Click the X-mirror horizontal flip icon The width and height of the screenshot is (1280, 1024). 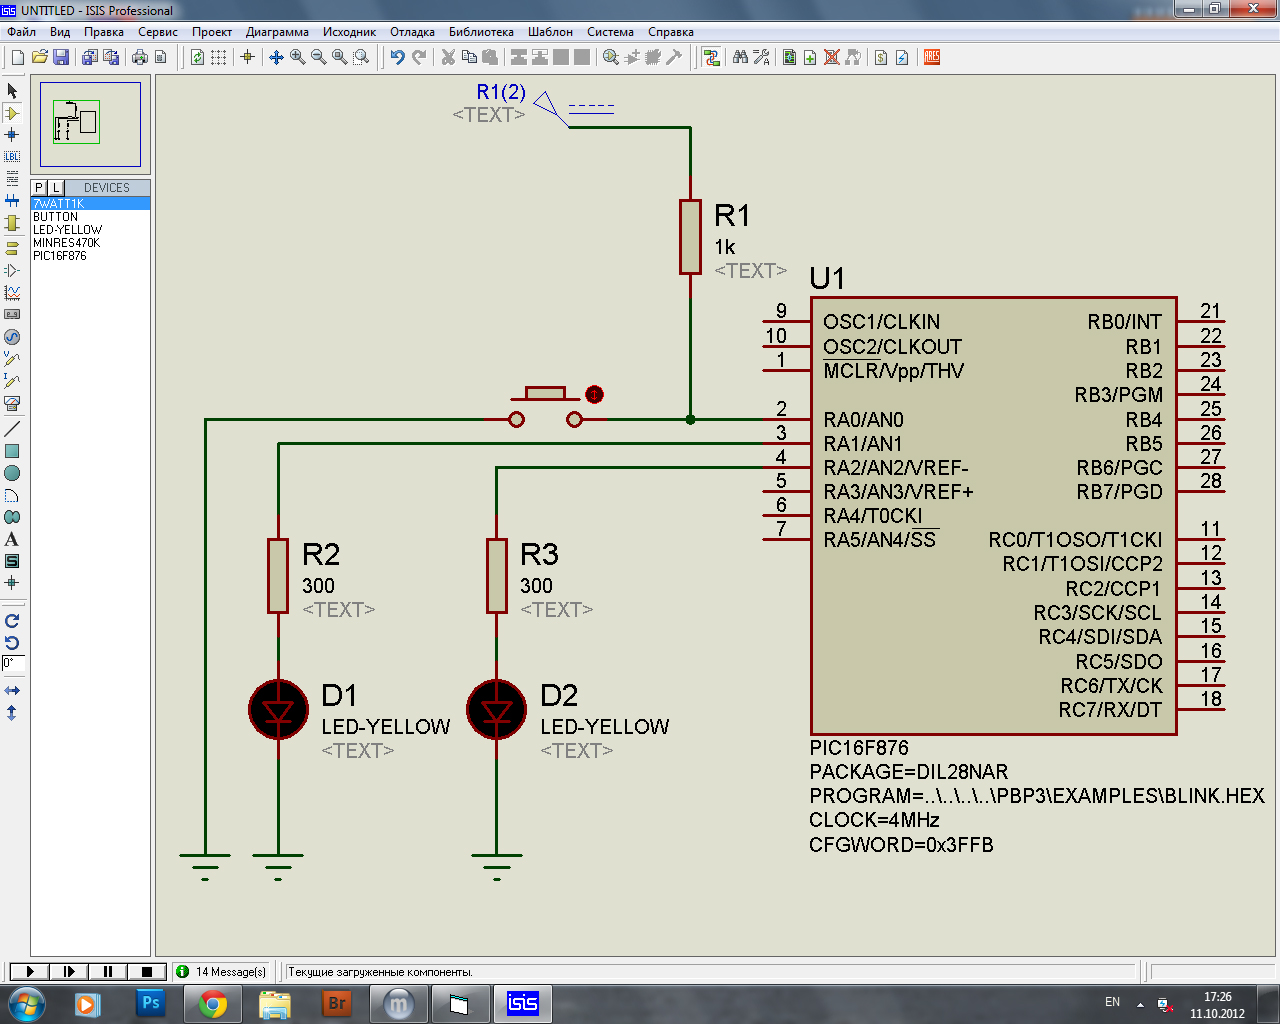(x=12, y=691)
